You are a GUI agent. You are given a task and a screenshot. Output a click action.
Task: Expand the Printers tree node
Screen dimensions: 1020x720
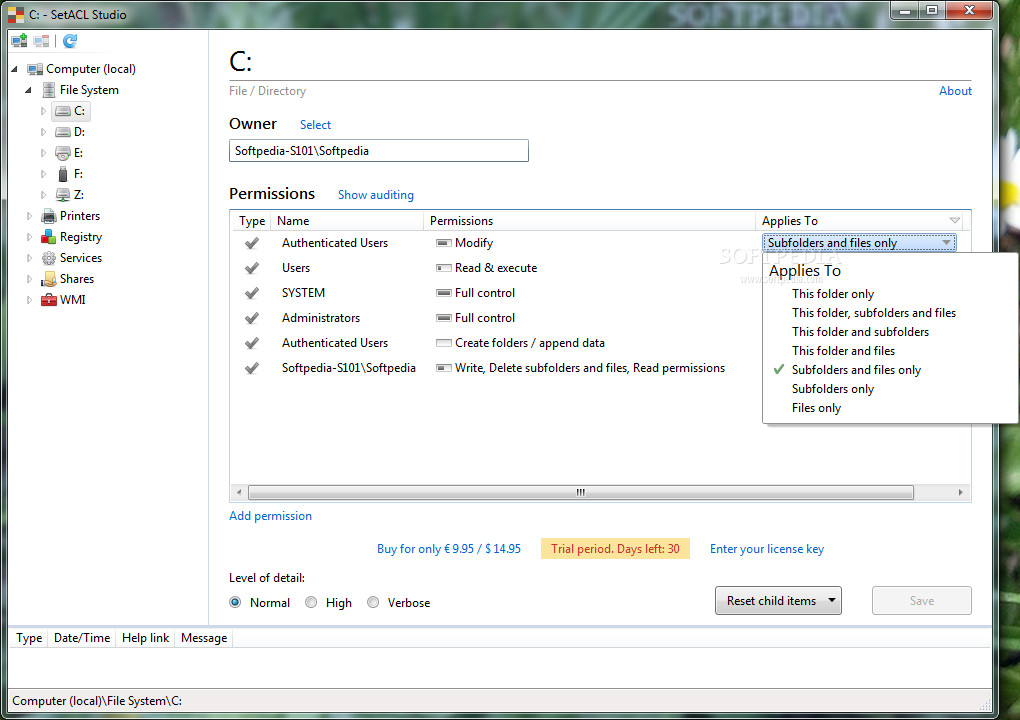29,216
